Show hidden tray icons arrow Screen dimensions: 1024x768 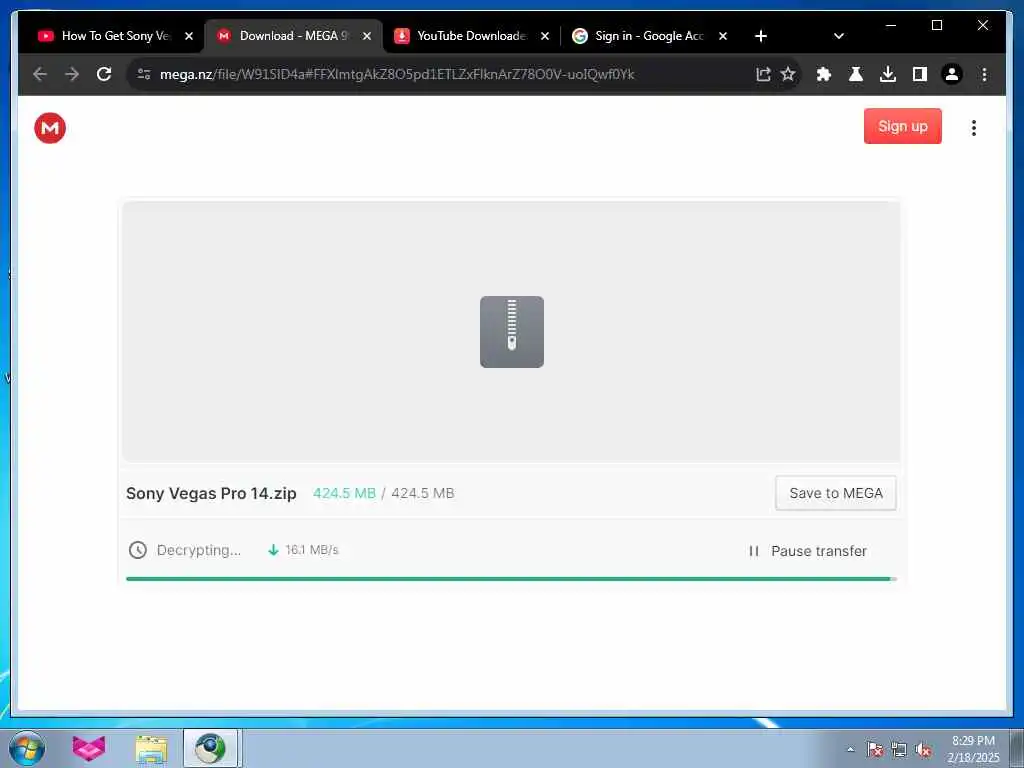pyautogui.click(x=850, y=749)
